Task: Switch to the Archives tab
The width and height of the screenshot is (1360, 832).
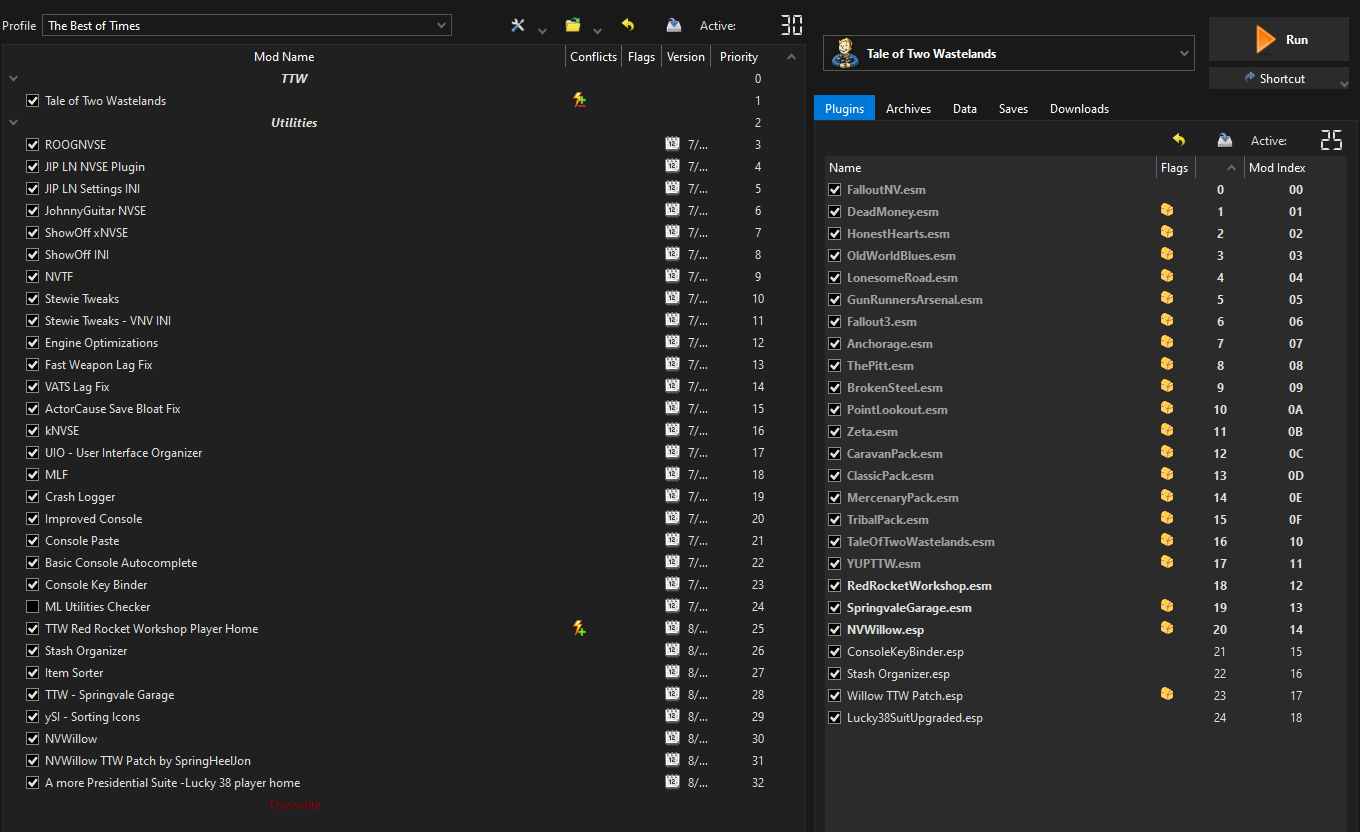Action: tap(908, 108)
